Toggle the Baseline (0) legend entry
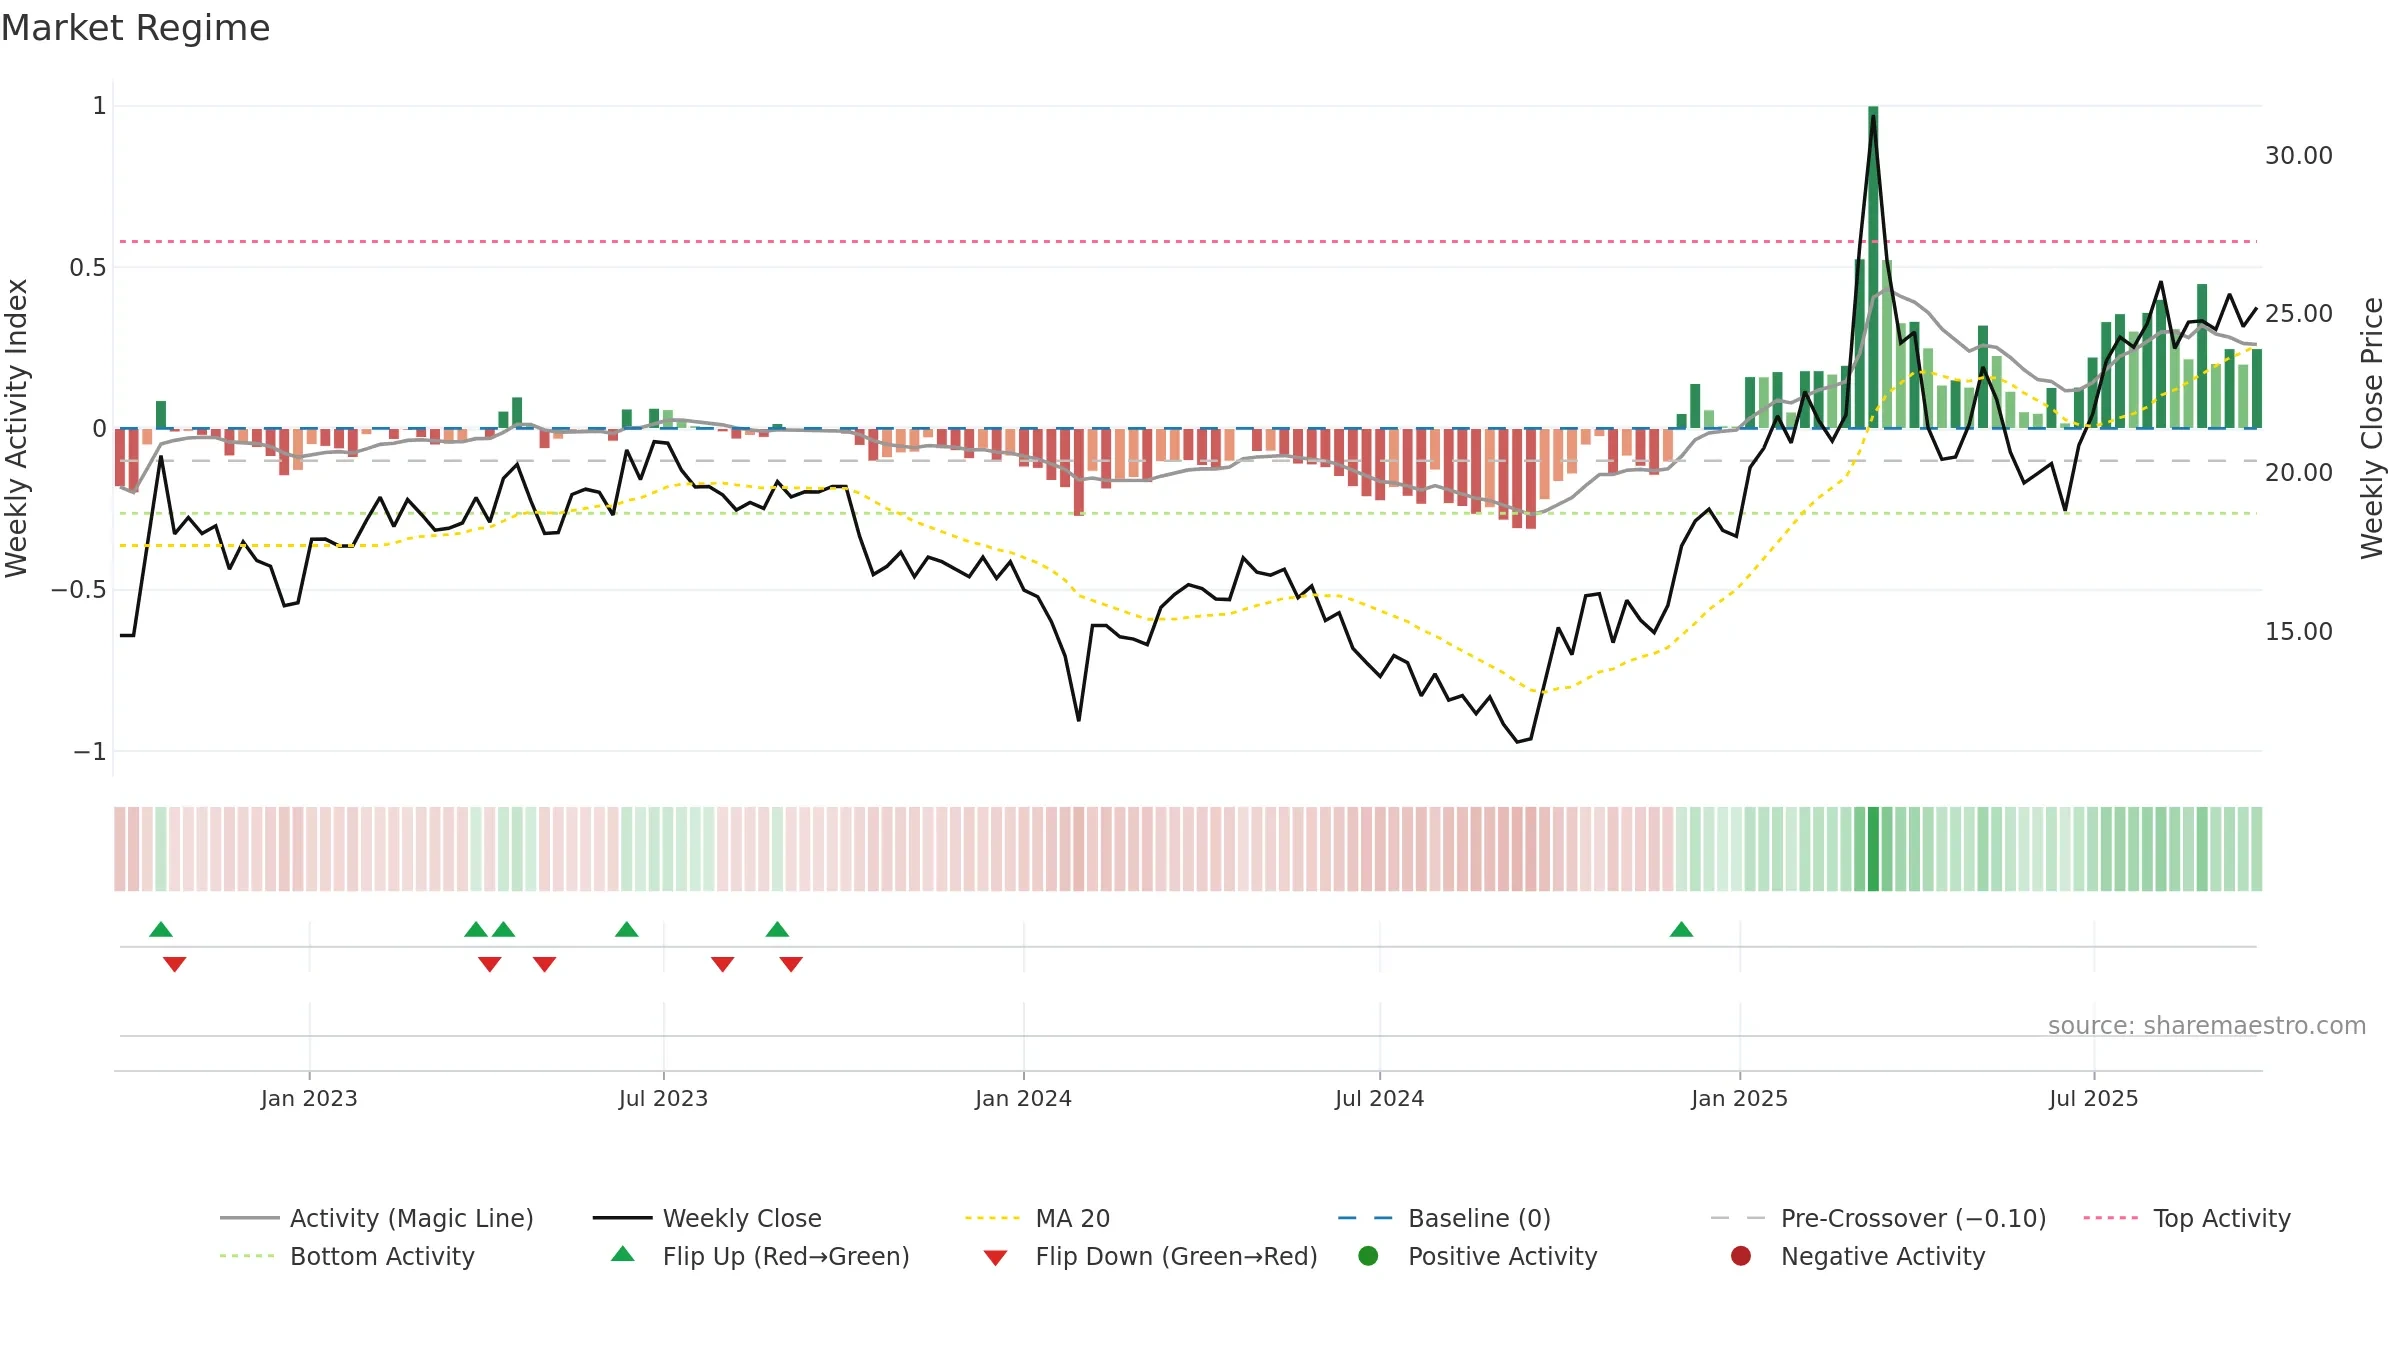The width and height of the screenshot is (2400, 1350). click(1444, 1218)
